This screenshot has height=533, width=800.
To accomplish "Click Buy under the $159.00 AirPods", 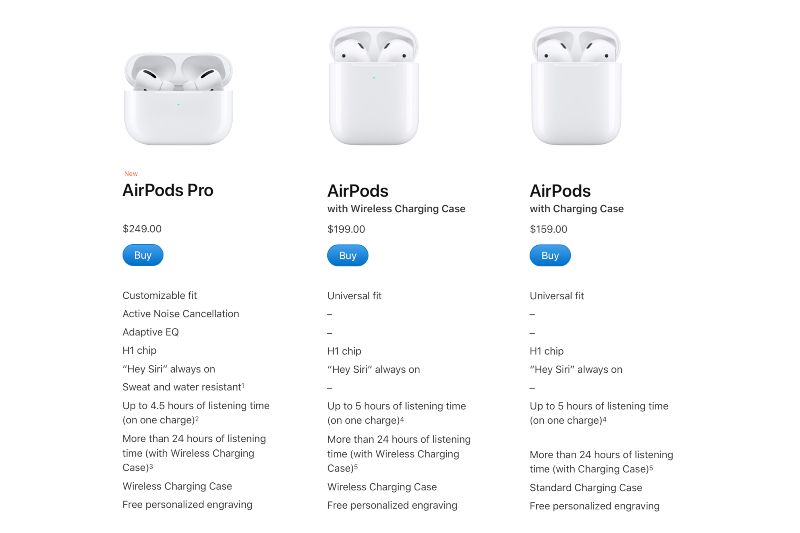I will click(x=550, y=256).
